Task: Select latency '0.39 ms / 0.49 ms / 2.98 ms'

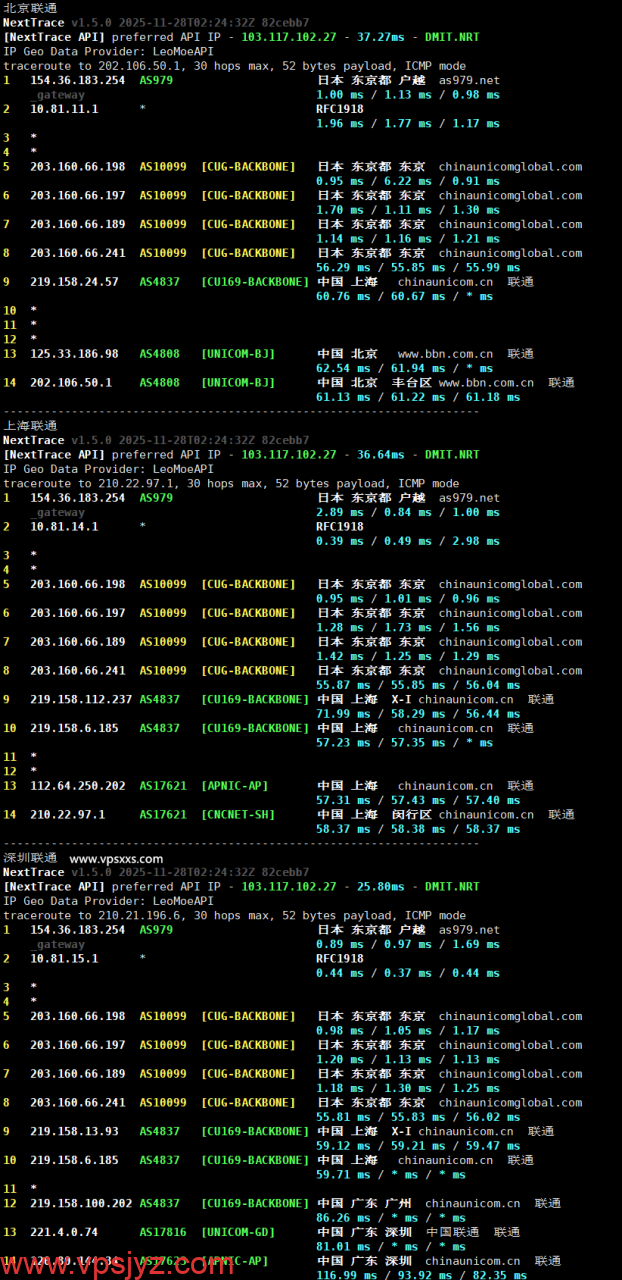Action: [x=408, y=541]
